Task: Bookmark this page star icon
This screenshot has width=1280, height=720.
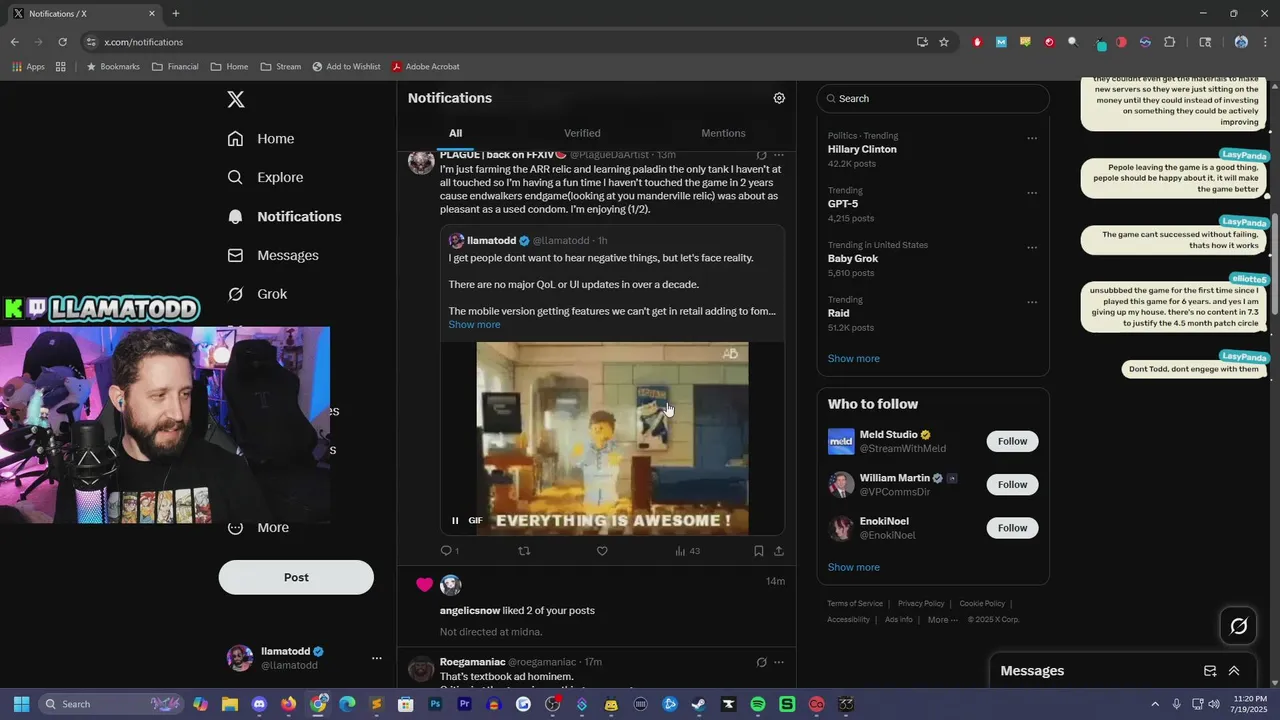Action: 944,42
